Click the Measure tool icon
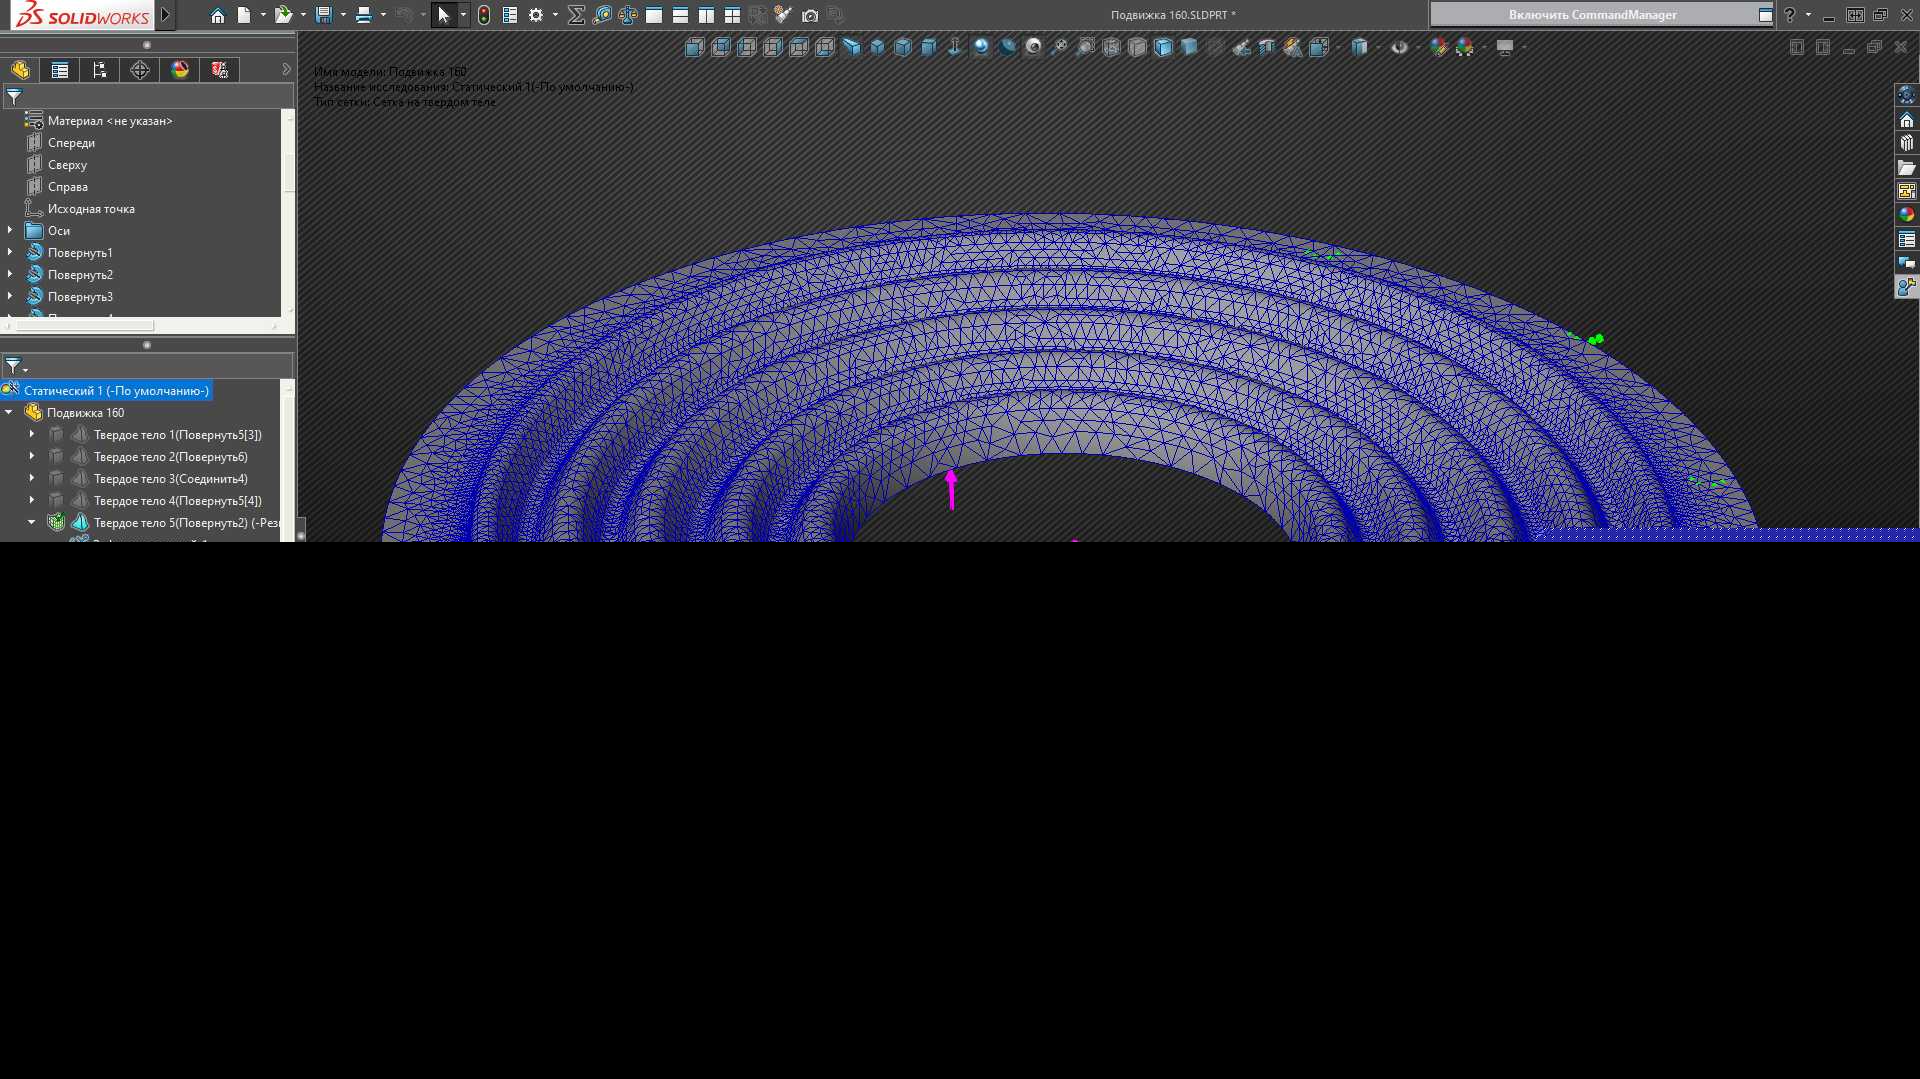Viewport: 1920px width, 1079px height. (602, 15)
